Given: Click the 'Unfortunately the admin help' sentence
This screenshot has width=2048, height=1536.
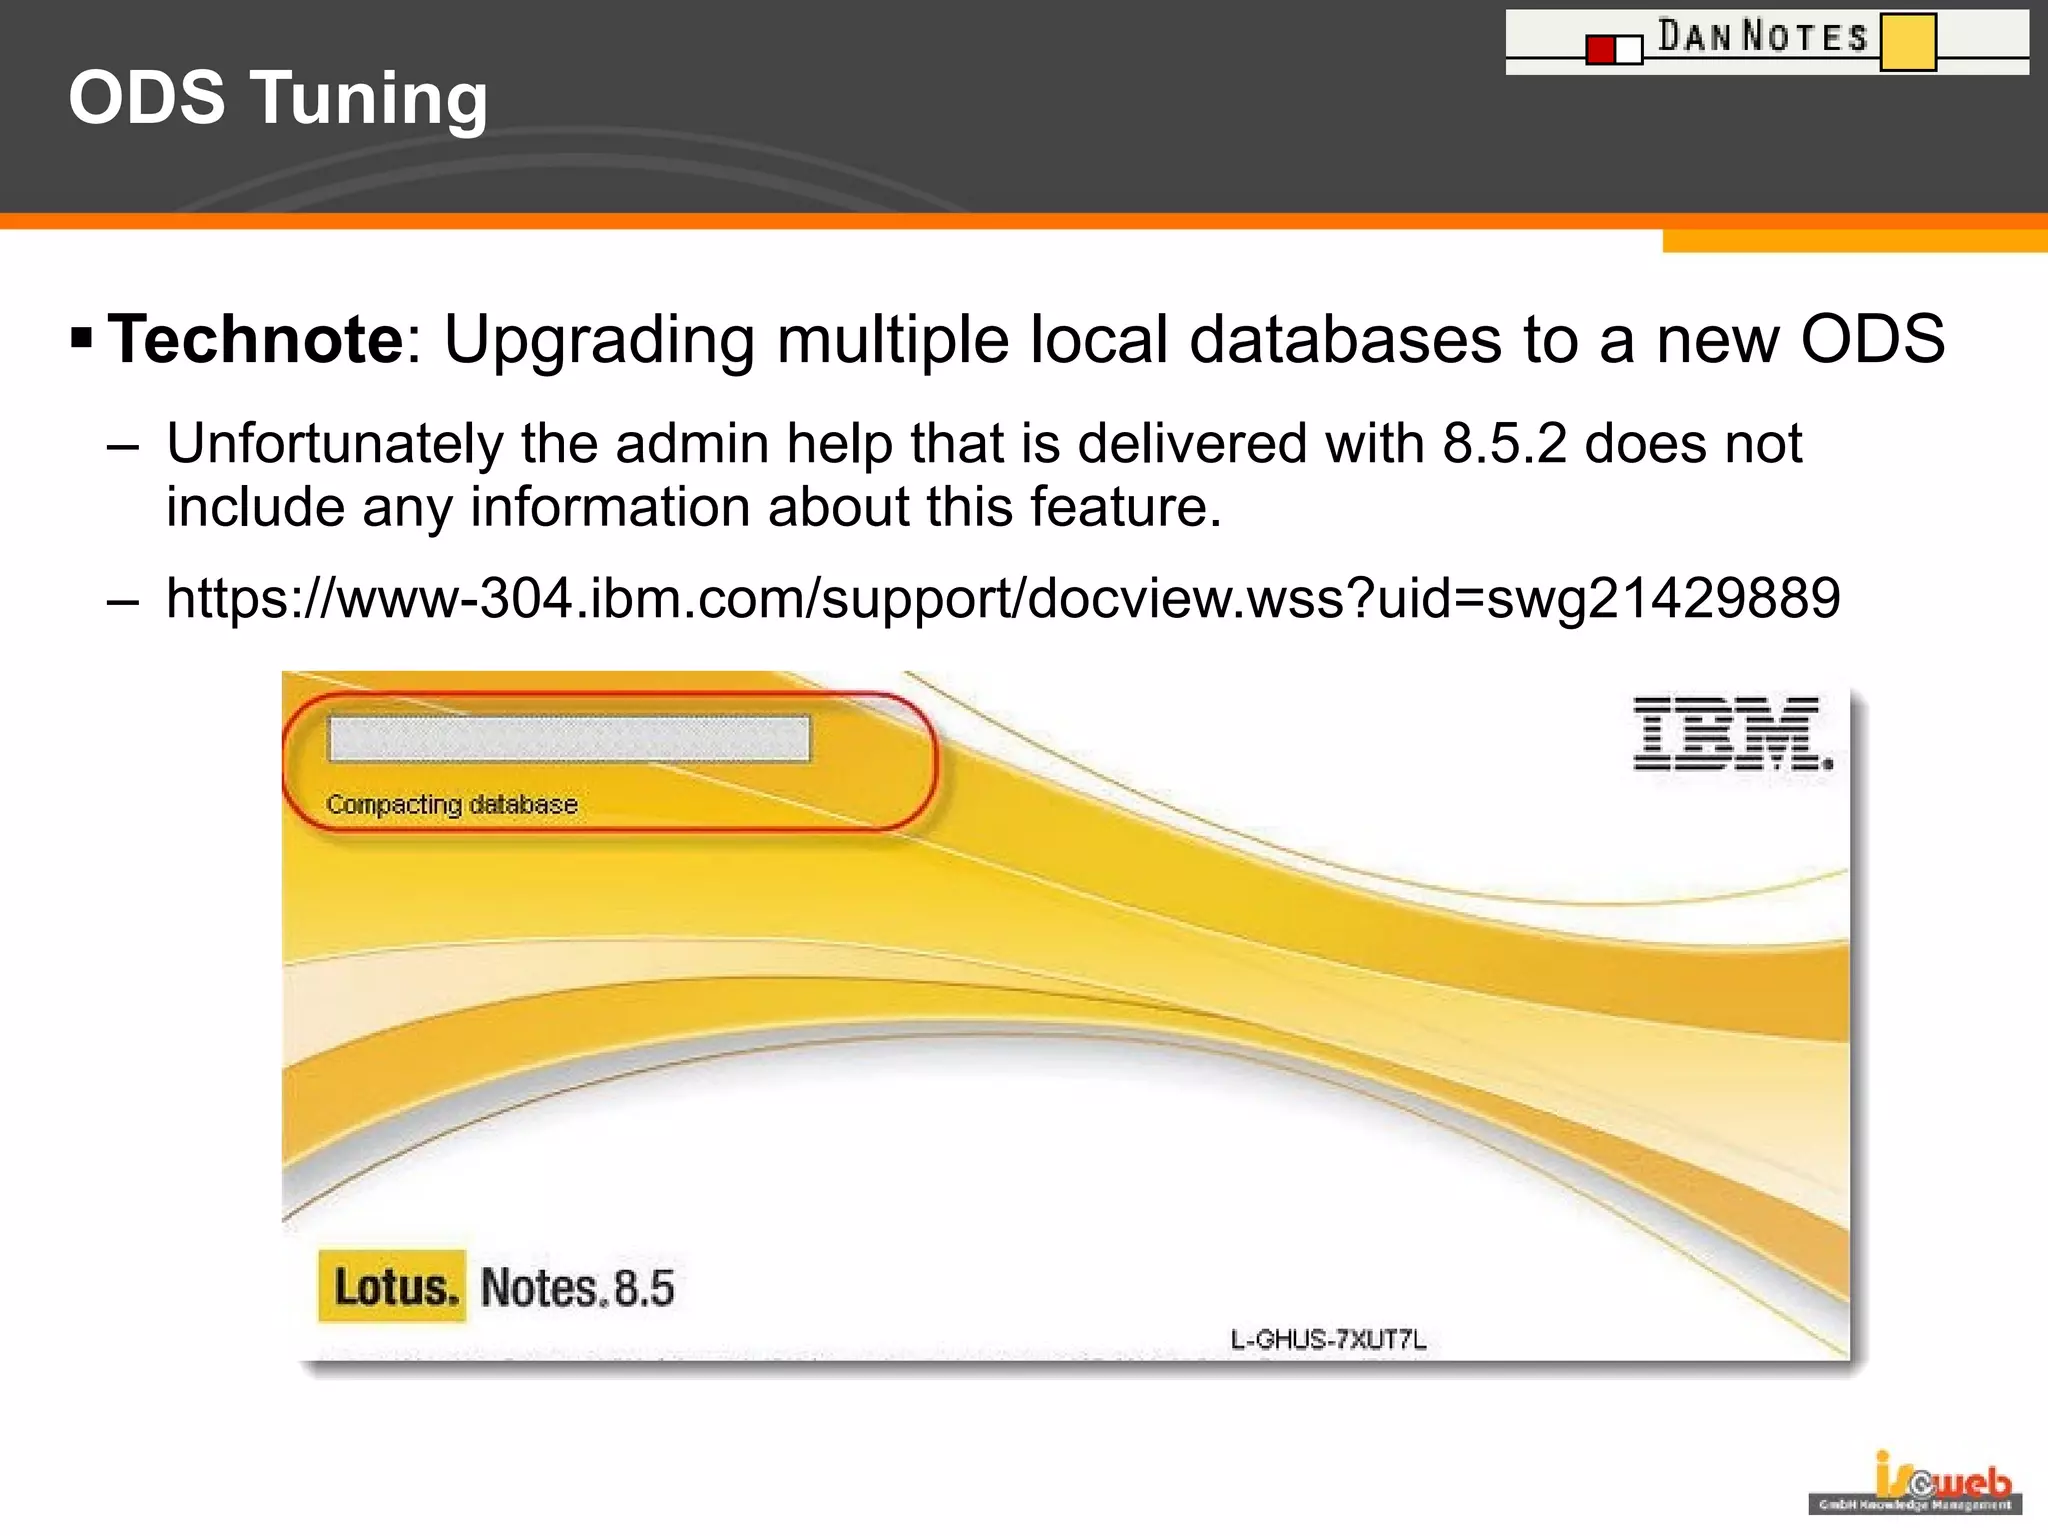Looking at the screenshot, I should 984,474.
